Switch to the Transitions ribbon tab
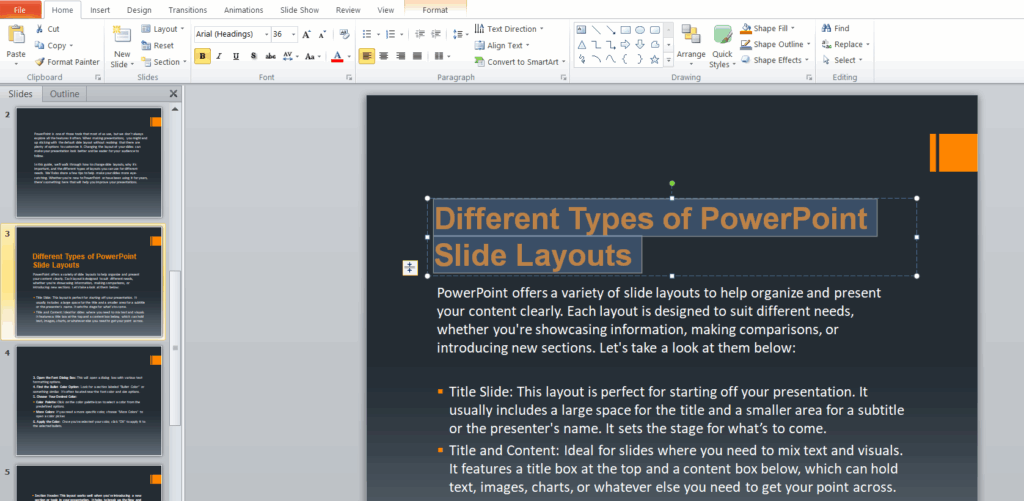 (187, 9)
